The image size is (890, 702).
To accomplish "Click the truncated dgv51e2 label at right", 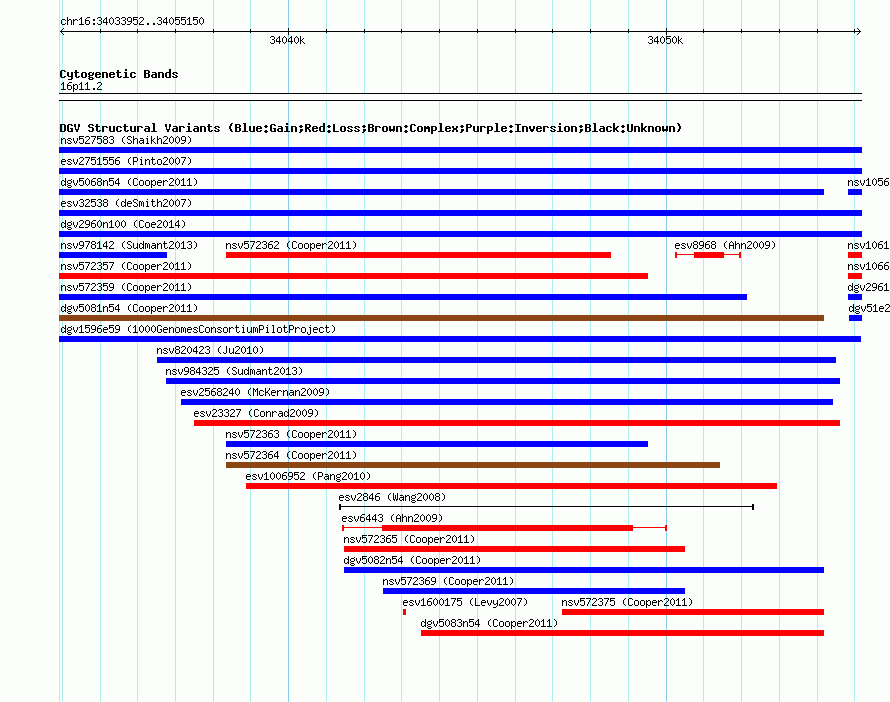I will coord(869,308).
